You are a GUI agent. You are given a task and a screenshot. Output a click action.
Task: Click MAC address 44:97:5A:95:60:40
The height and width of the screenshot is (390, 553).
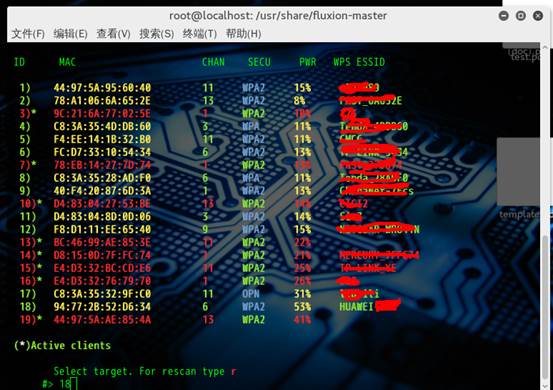click(x=102, y=87)
